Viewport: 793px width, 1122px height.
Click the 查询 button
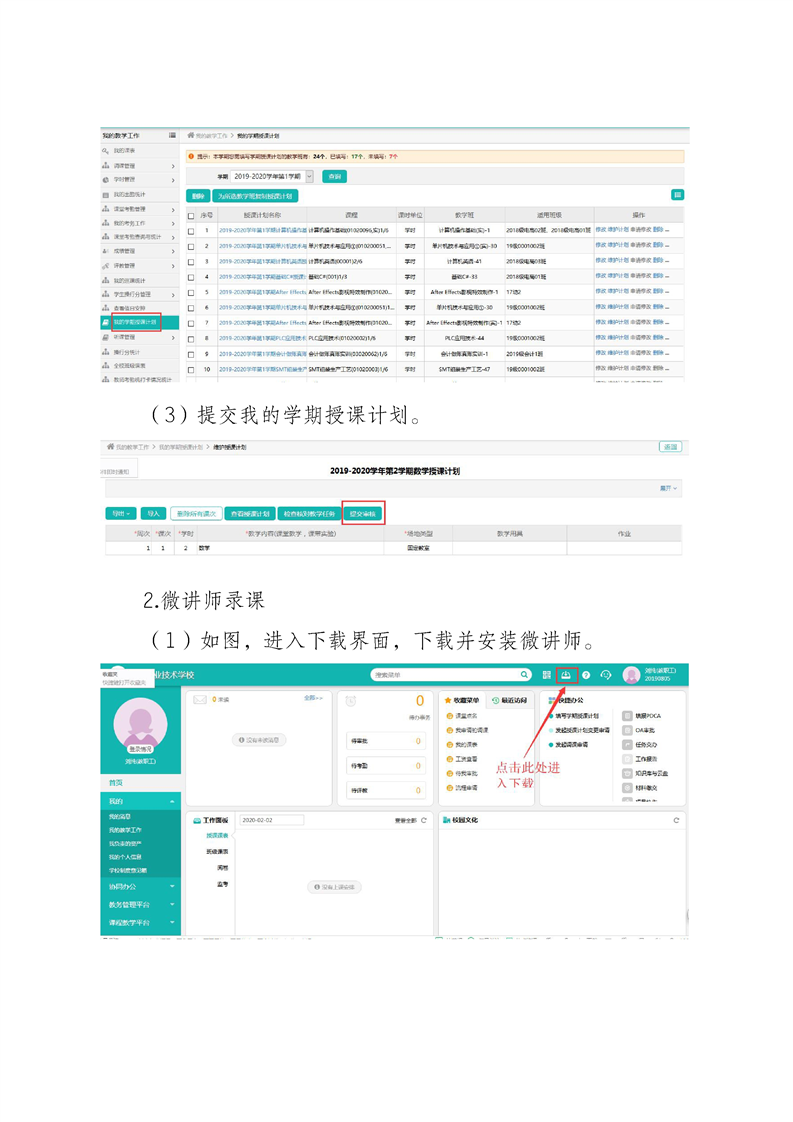[334, 176]
